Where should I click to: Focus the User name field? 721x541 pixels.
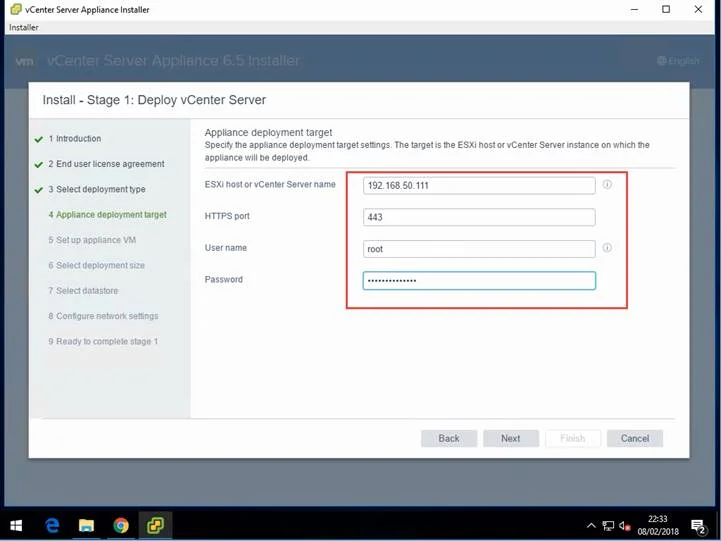(x=479, y=249)
